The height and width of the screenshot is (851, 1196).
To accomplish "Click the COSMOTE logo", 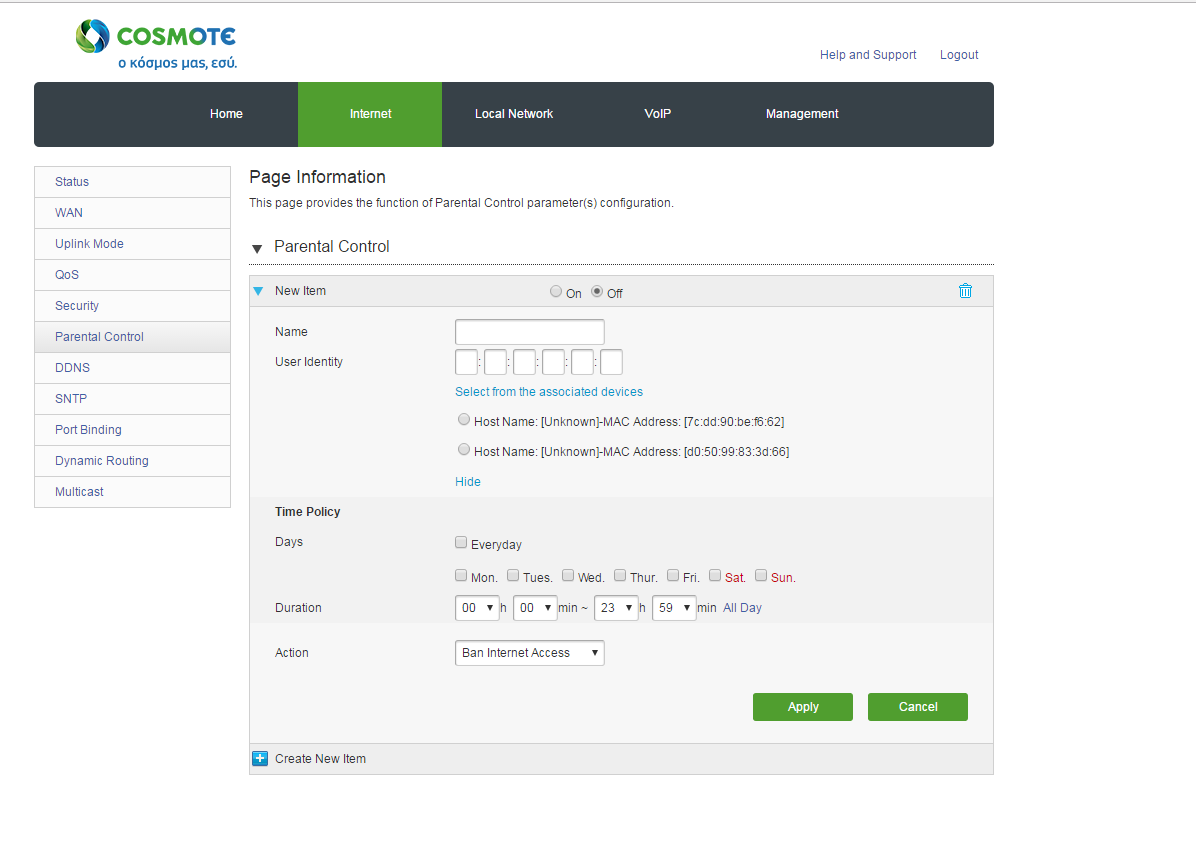I will tap(156, 44).
